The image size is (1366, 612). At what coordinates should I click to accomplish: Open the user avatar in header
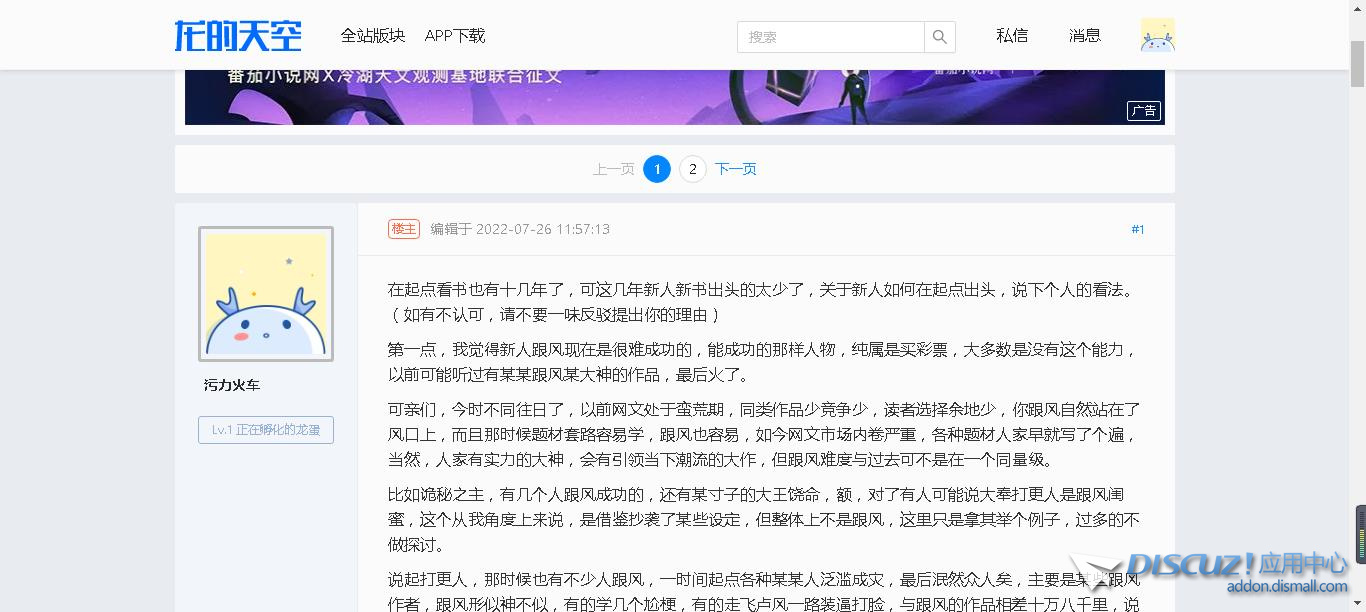[x=1158, y=35]
